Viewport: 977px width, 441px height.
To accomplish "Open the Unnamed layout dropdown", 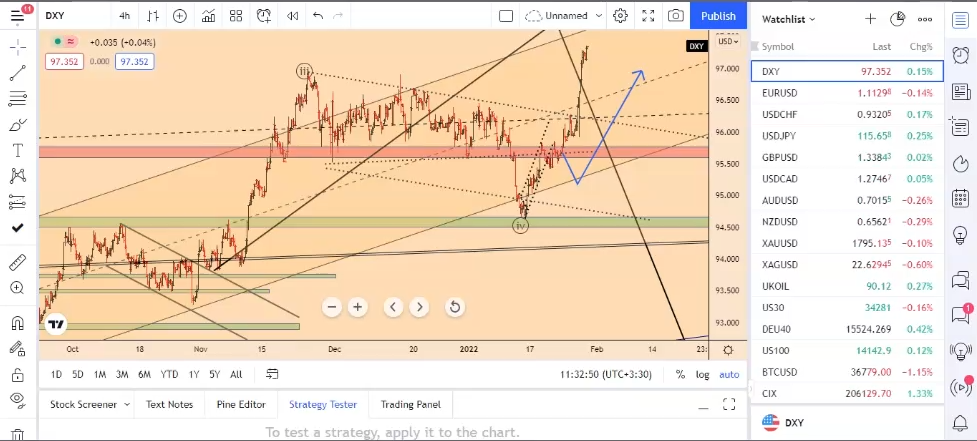I will 565,16.
